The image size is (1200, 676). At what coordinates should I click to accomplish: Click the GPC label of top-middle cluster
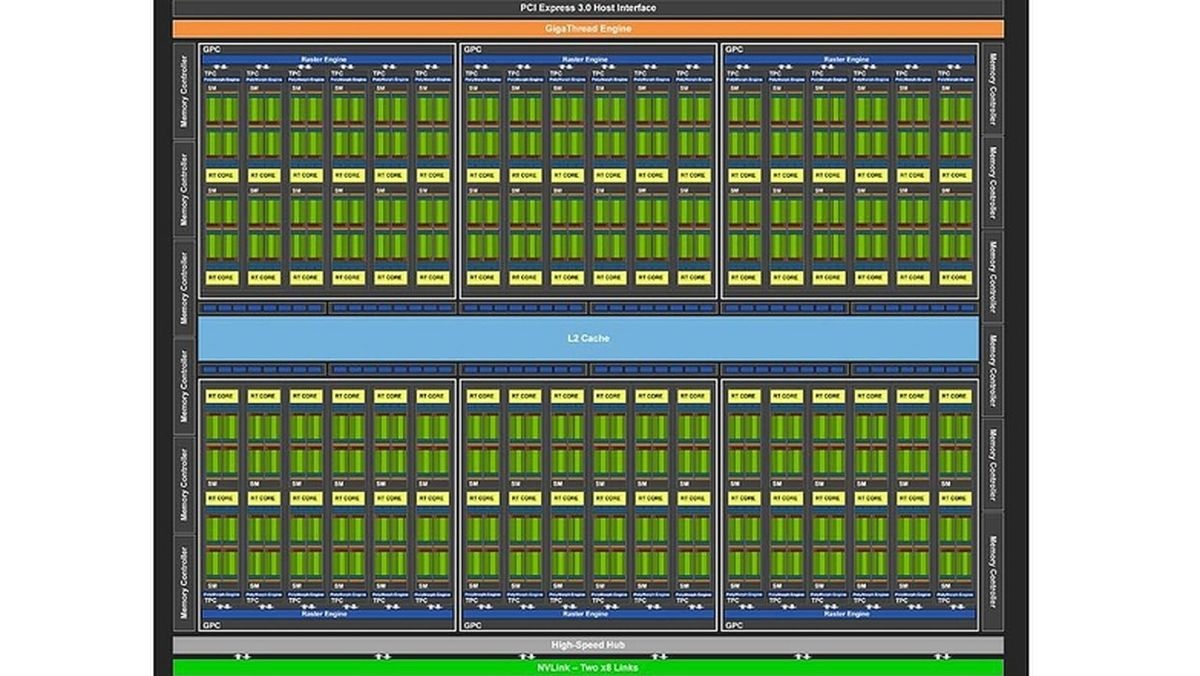473,49
